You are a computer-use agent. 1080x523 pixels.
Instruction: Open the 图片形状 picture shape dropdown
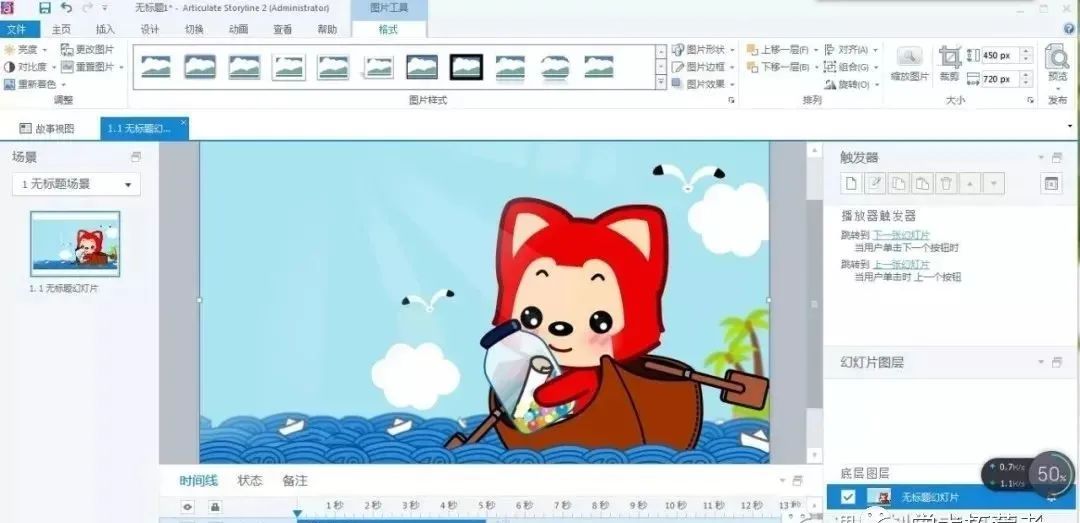pos(703,50)
